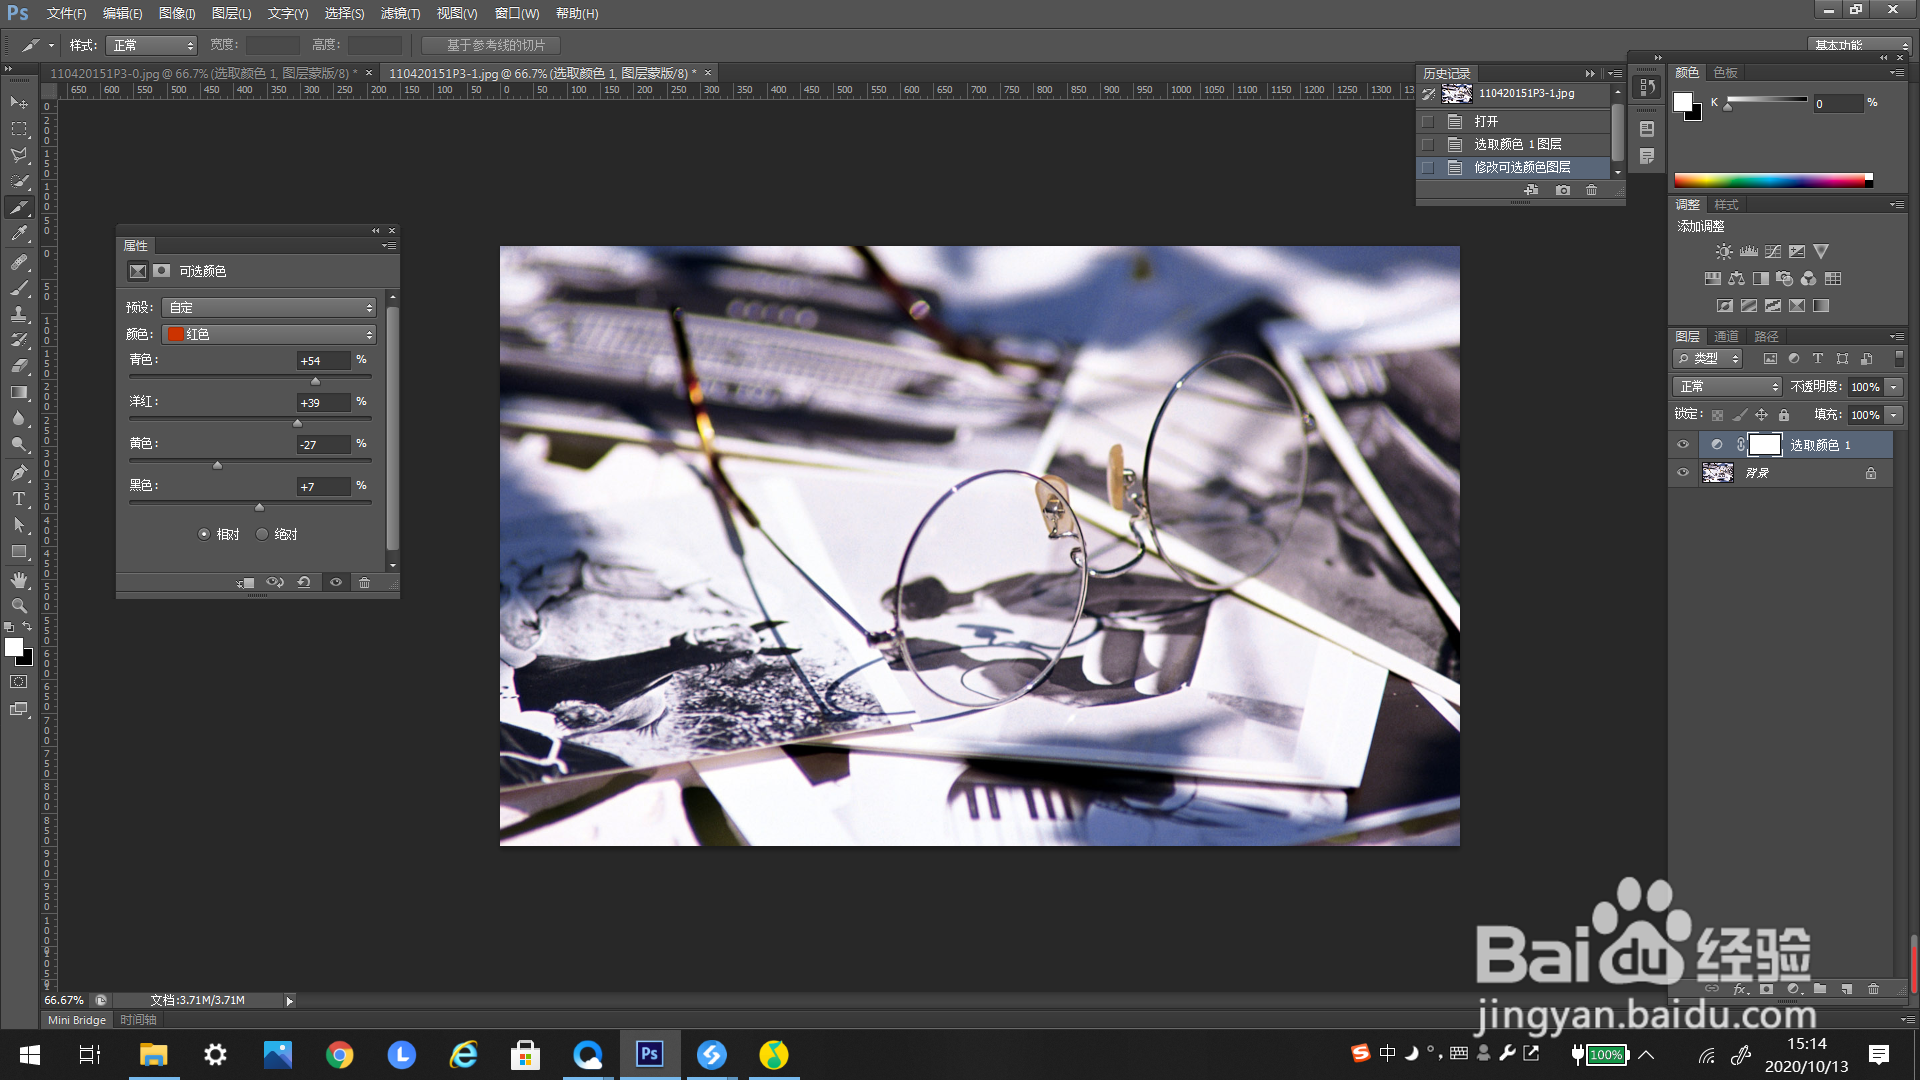This screenshot has width=1920, height=1080.
Task: Click the reset adjustment icon in Properties panel
Action: [304, 583]
